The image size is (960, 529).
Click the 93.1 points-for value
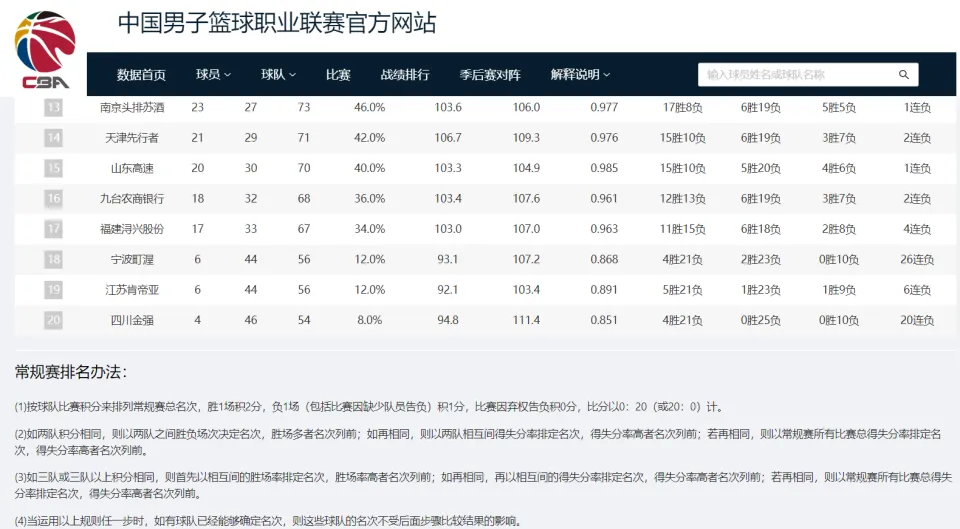coord(448,259)
